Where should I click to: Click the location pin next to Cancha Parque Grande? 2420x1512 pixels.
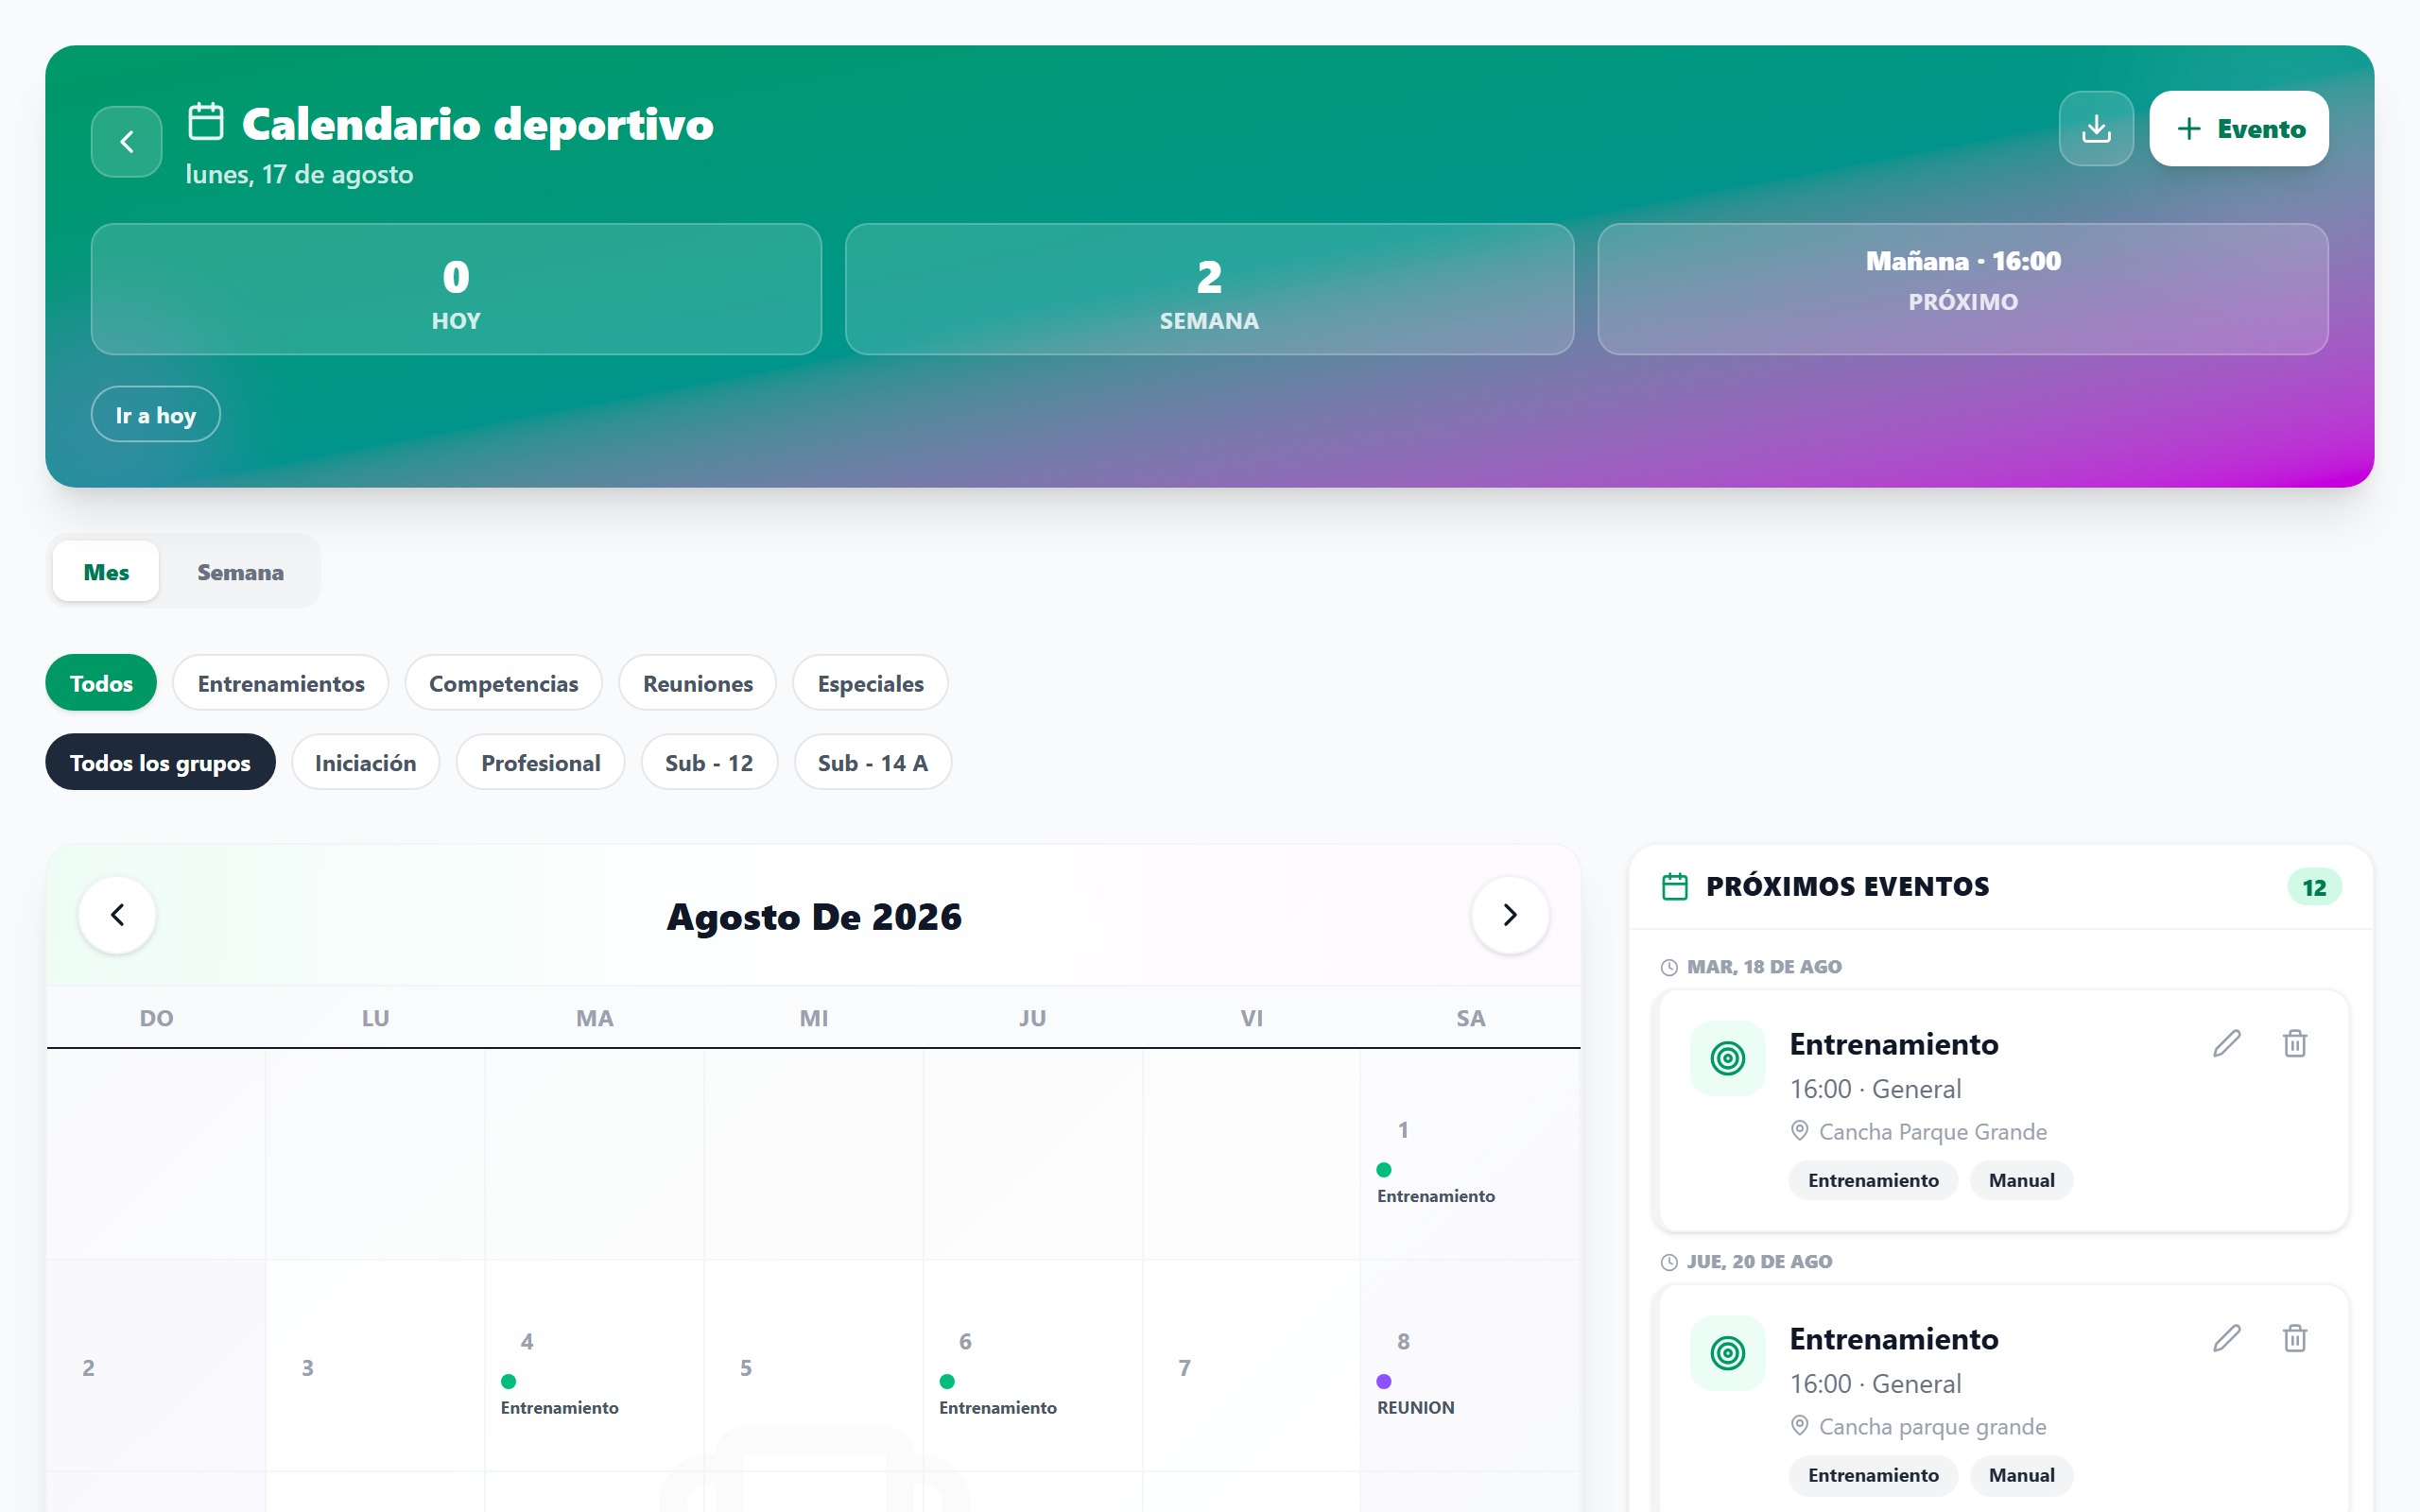coord(1799,1131)
